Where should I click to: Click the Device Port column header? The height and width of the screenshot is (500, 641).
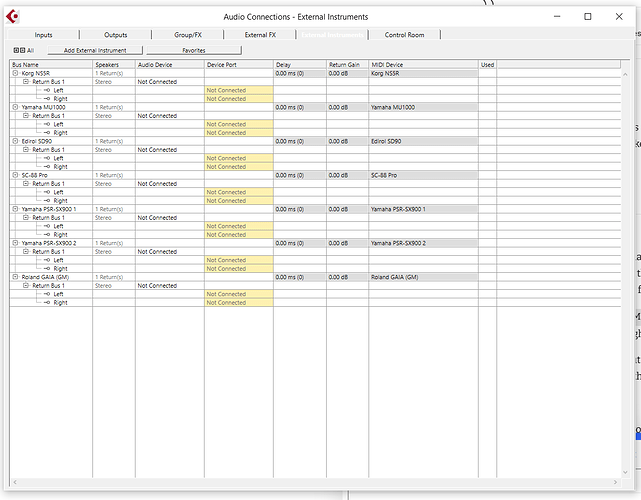239,65
